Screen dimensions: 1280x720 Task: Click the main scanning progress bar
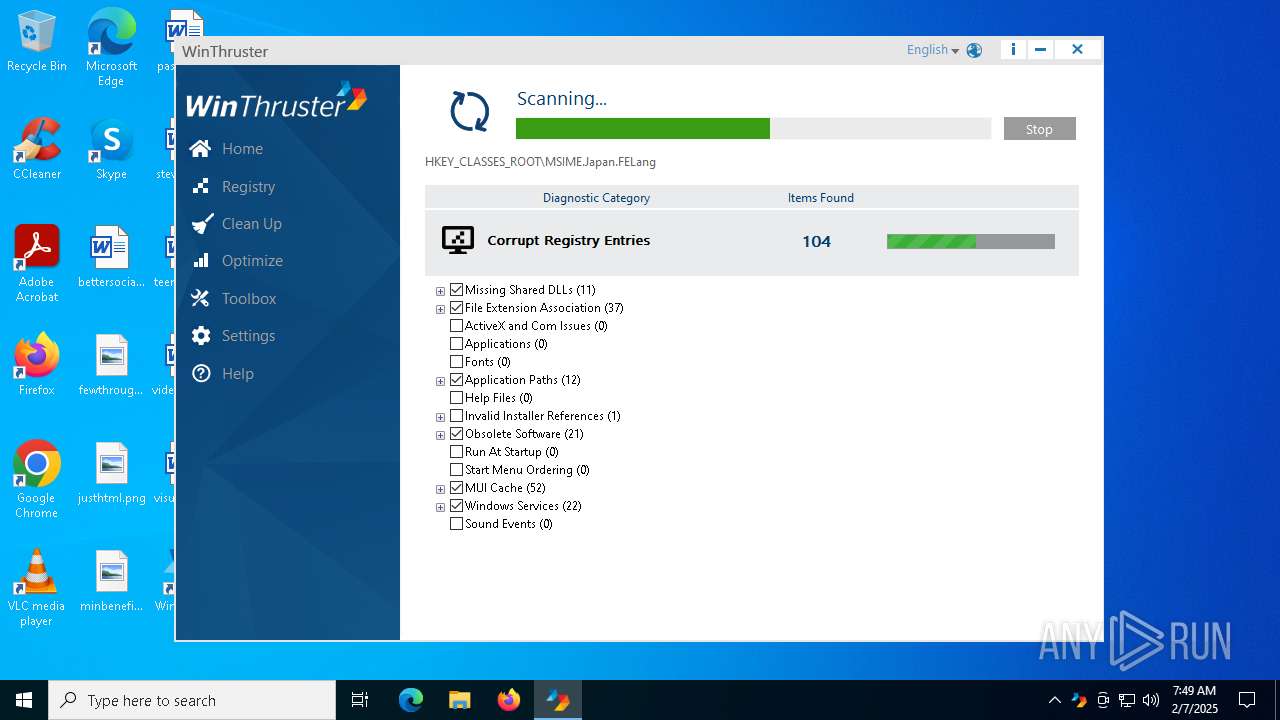753,128
